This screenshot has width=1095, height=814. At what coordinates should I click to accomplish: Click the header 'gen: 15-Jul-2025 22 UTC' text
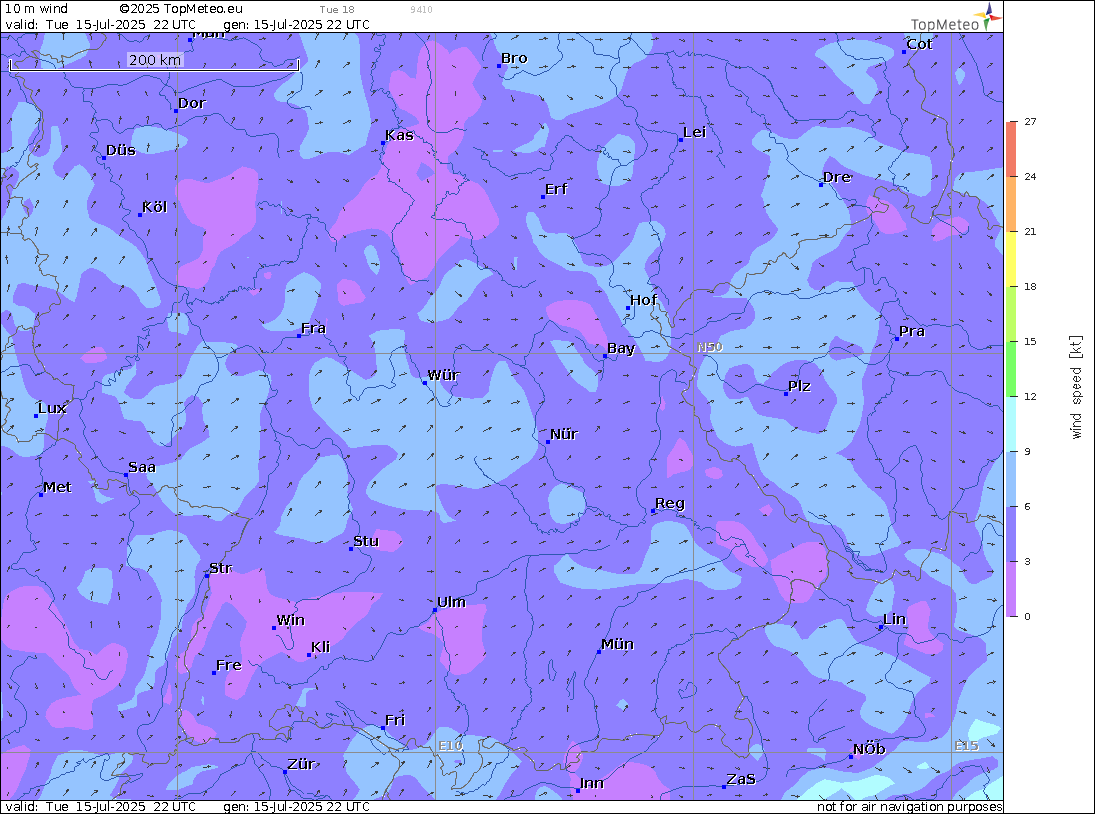[x=296, y=24]
